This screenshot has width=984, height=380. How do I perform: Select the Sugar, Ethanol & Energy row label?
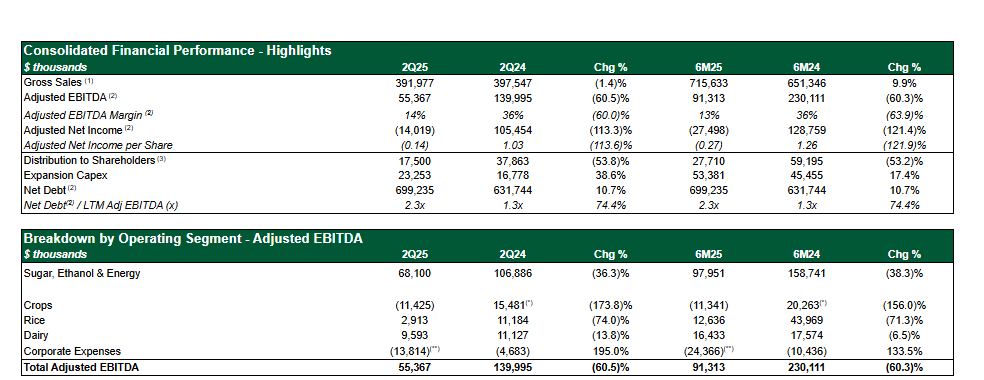[82, 273]
